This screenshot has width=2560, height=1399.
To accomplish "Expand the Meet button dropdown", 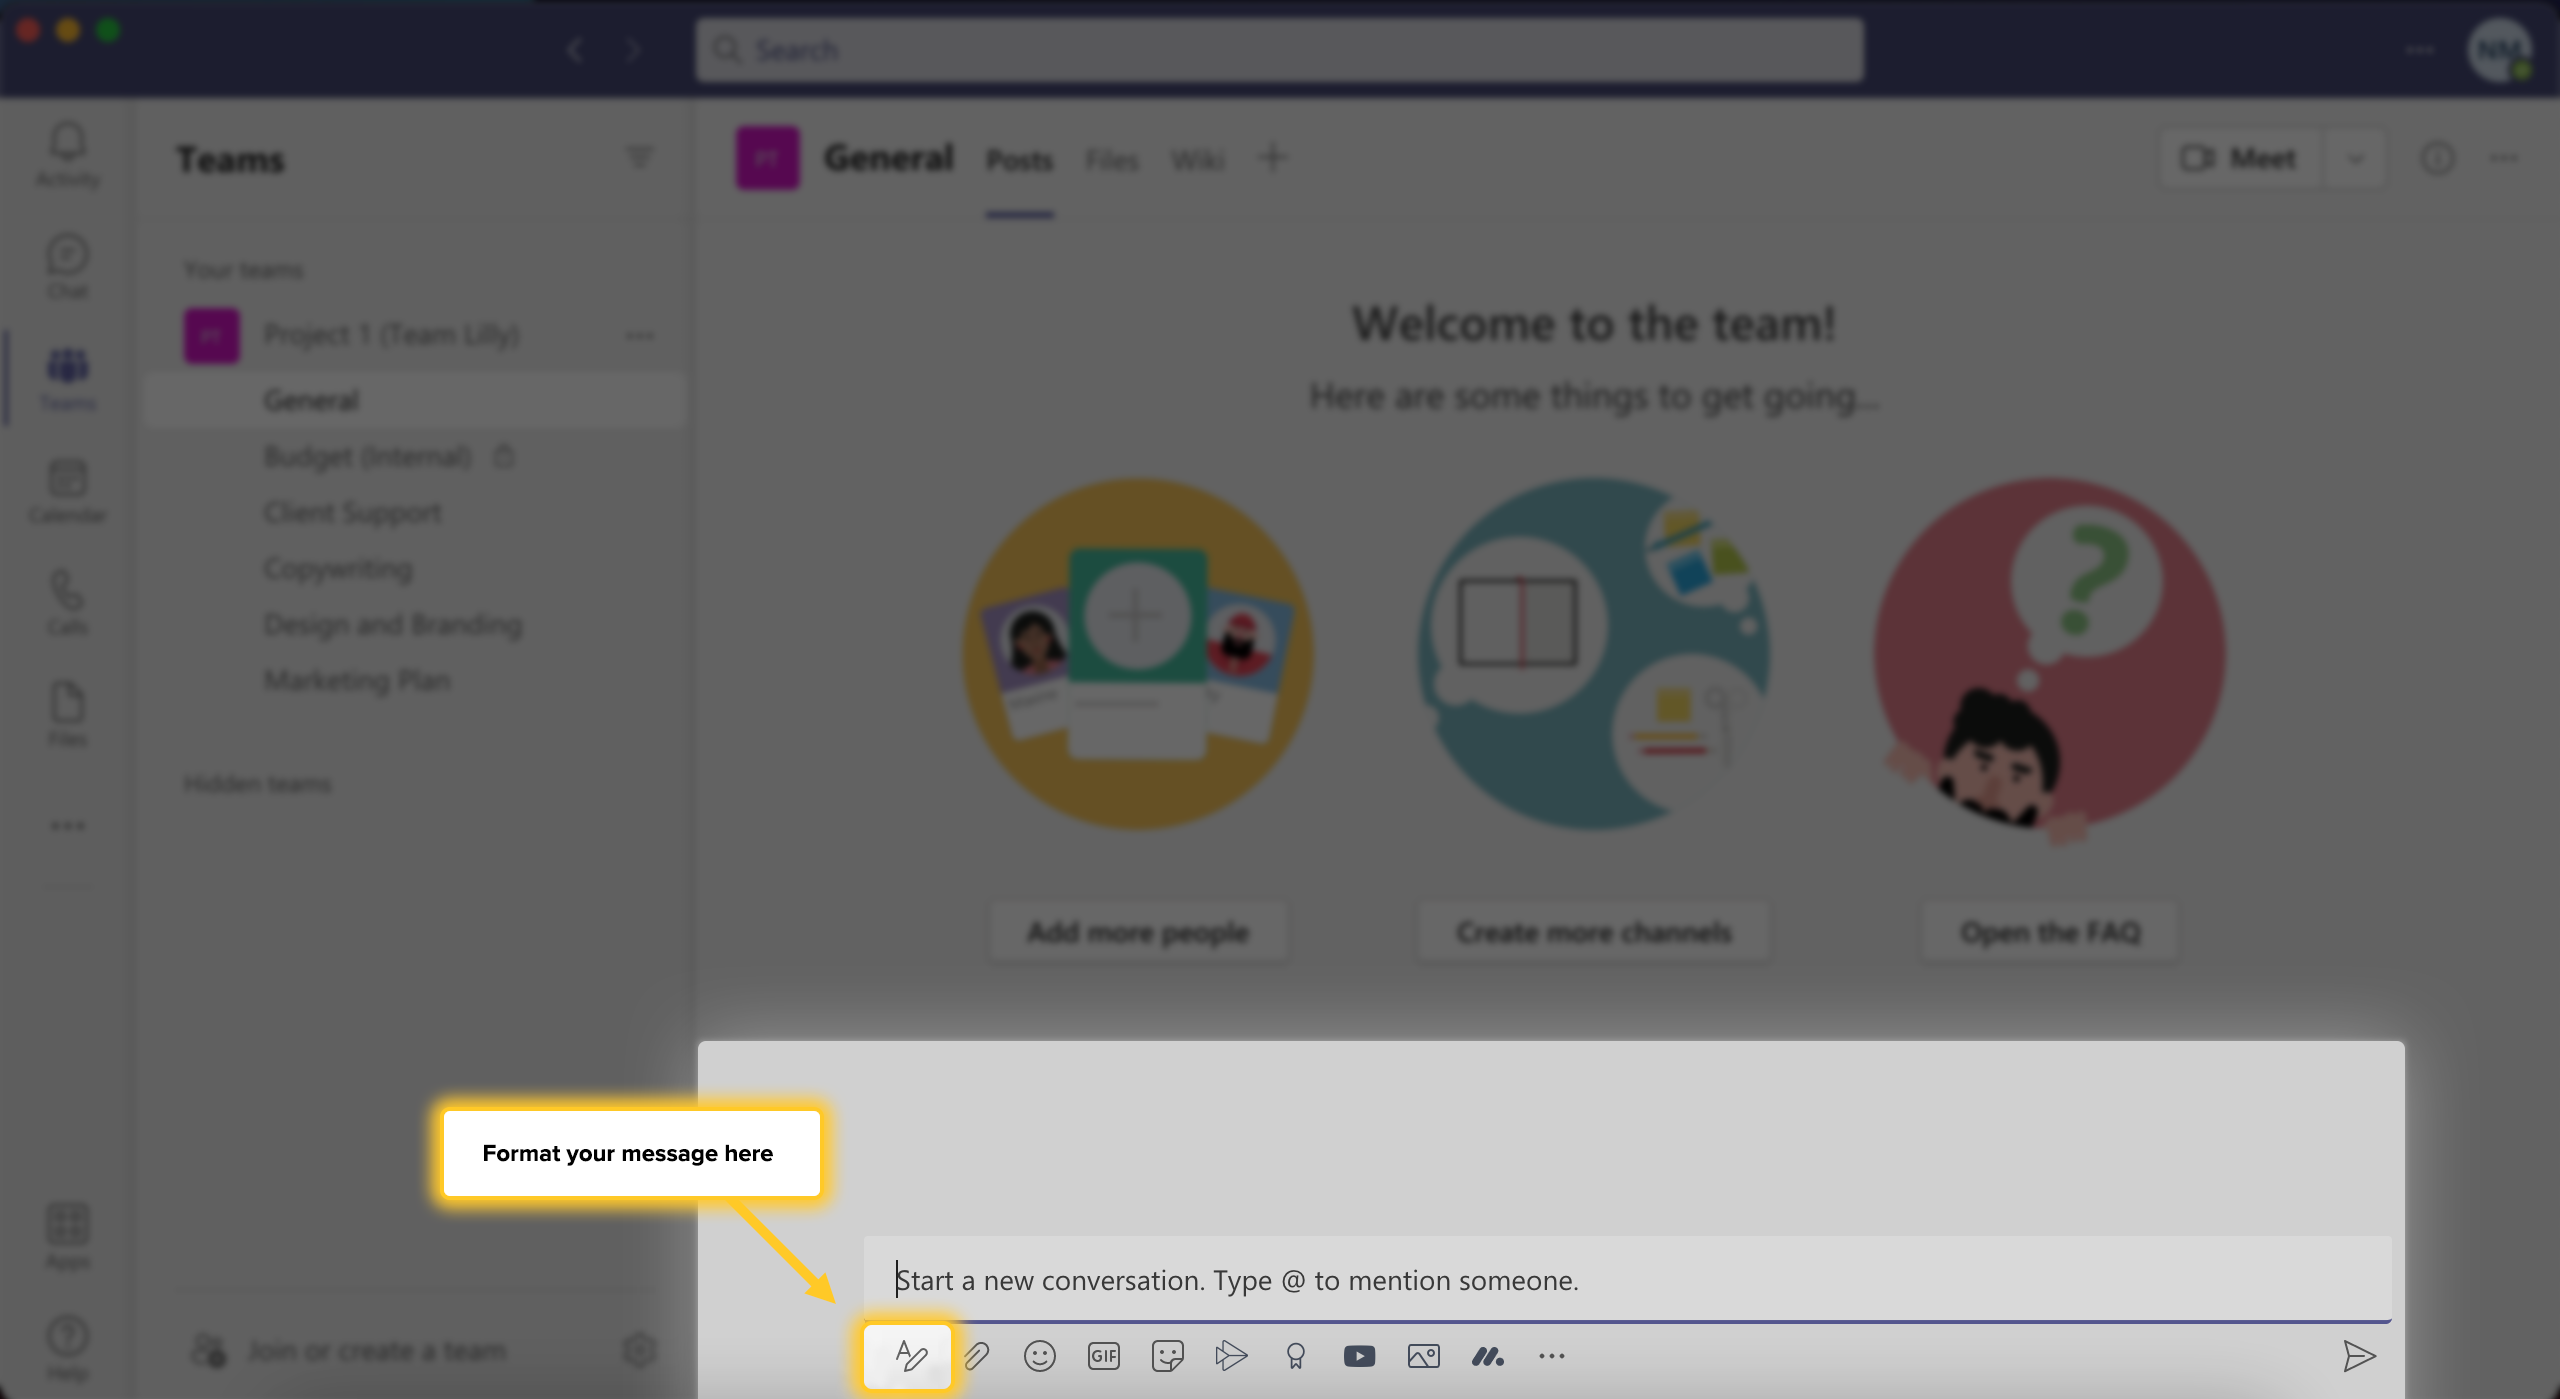I will [x=2353, y=157].
